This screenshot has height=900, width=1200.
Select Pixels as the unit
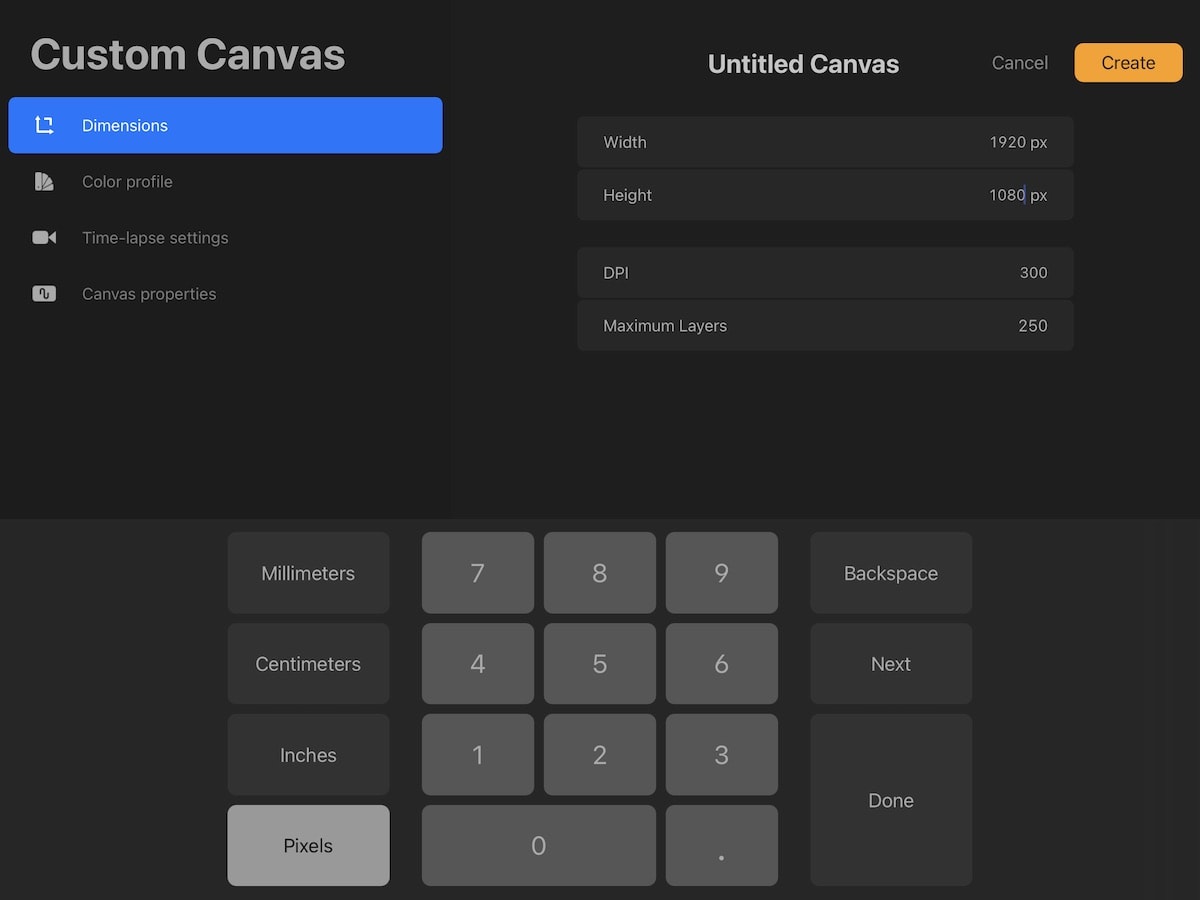coord(308,845)
